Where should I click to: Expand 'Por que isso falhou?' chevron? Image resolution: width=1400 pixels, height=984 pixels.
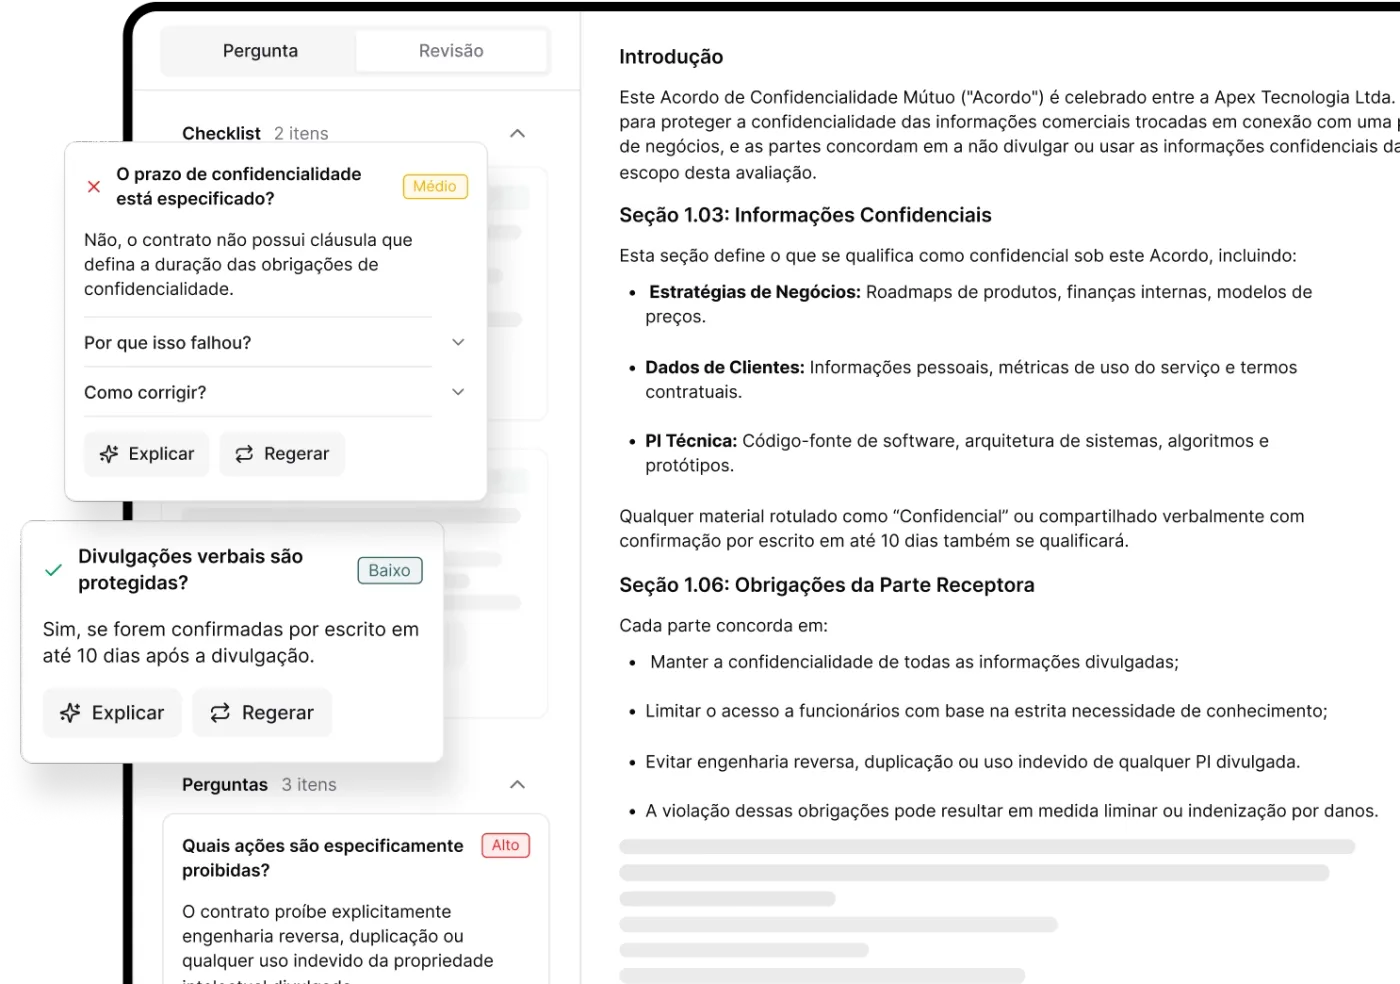point(458,342)
